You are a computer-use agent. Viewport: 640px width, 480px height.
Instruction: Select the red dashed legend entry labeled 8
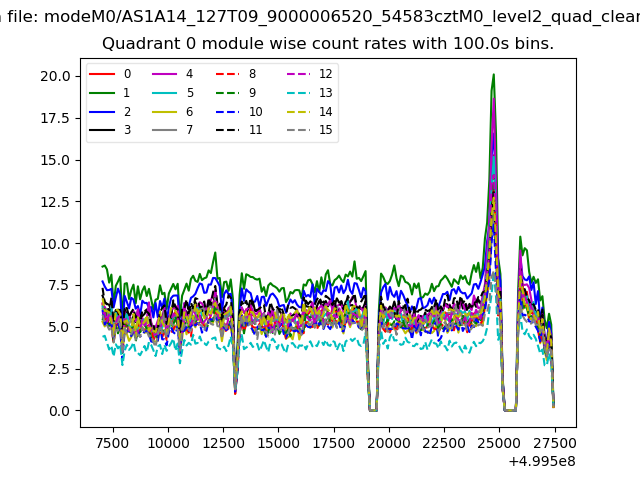228,74
